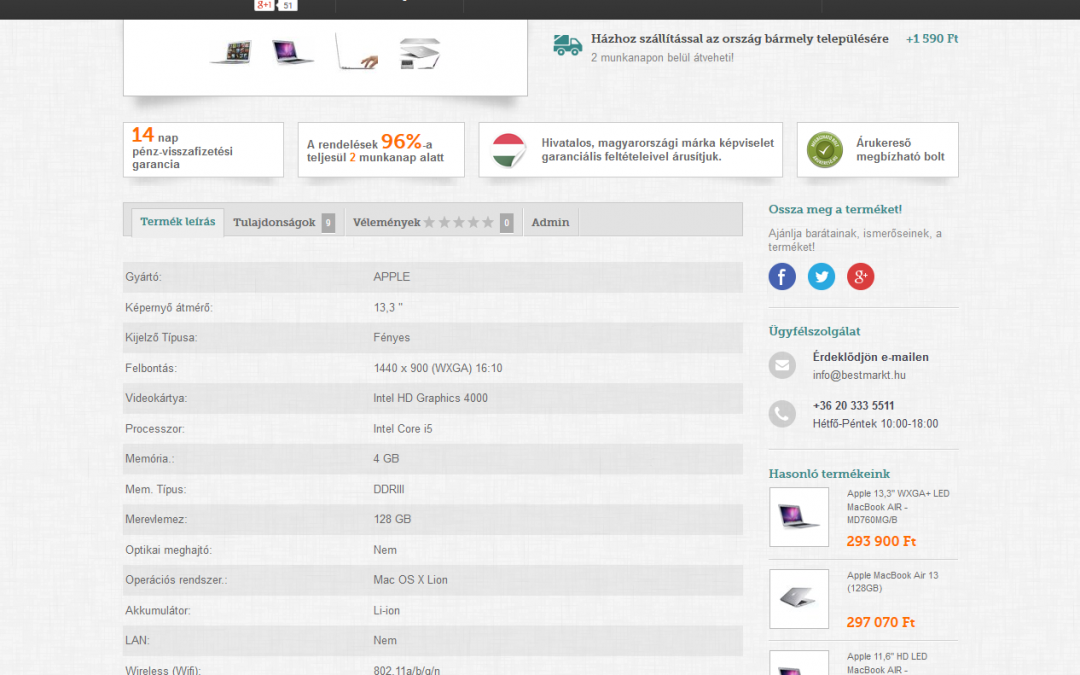
Task: Click the Akkumulátor label
Action: (x=158, y=610)
